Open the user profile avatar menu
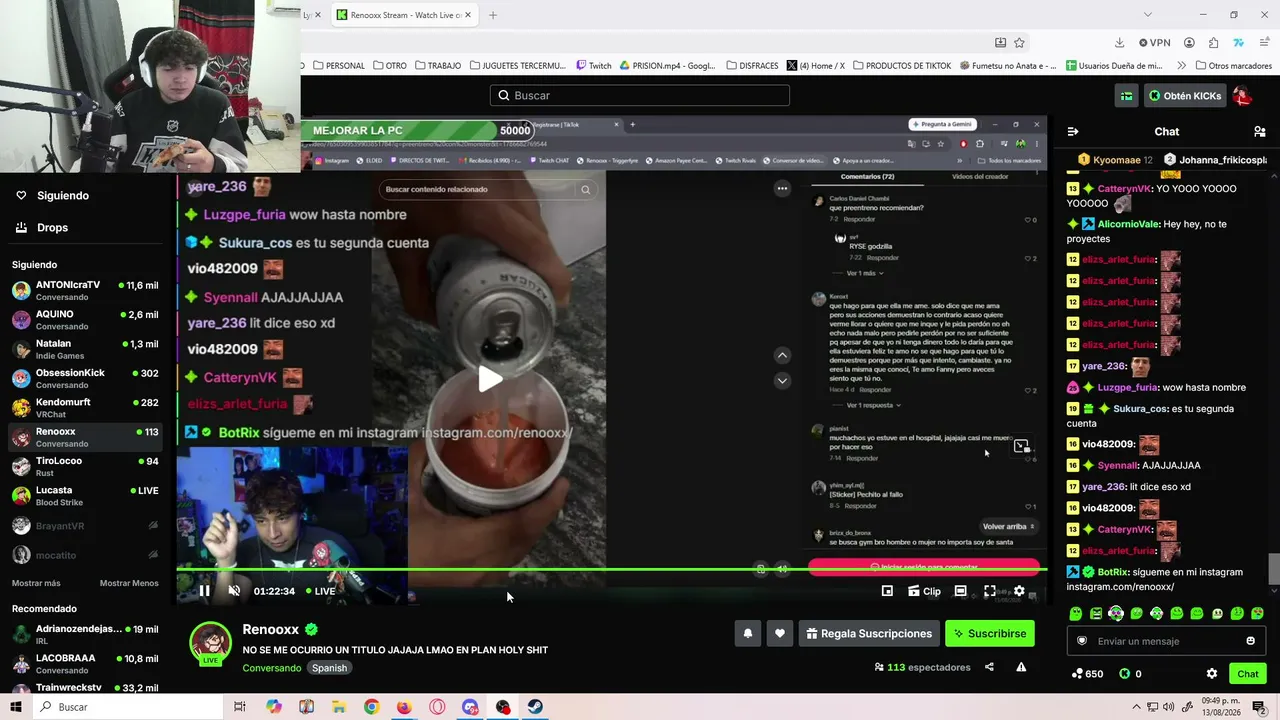This screenshot has height=720, width=1280. (x=1242, y=96)
